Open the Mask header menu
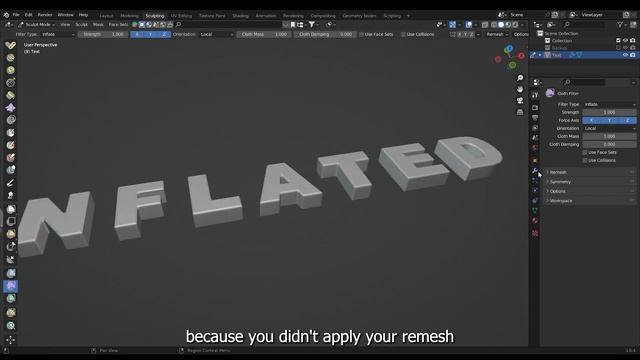The image size is (640, 360). coord(98,25)
